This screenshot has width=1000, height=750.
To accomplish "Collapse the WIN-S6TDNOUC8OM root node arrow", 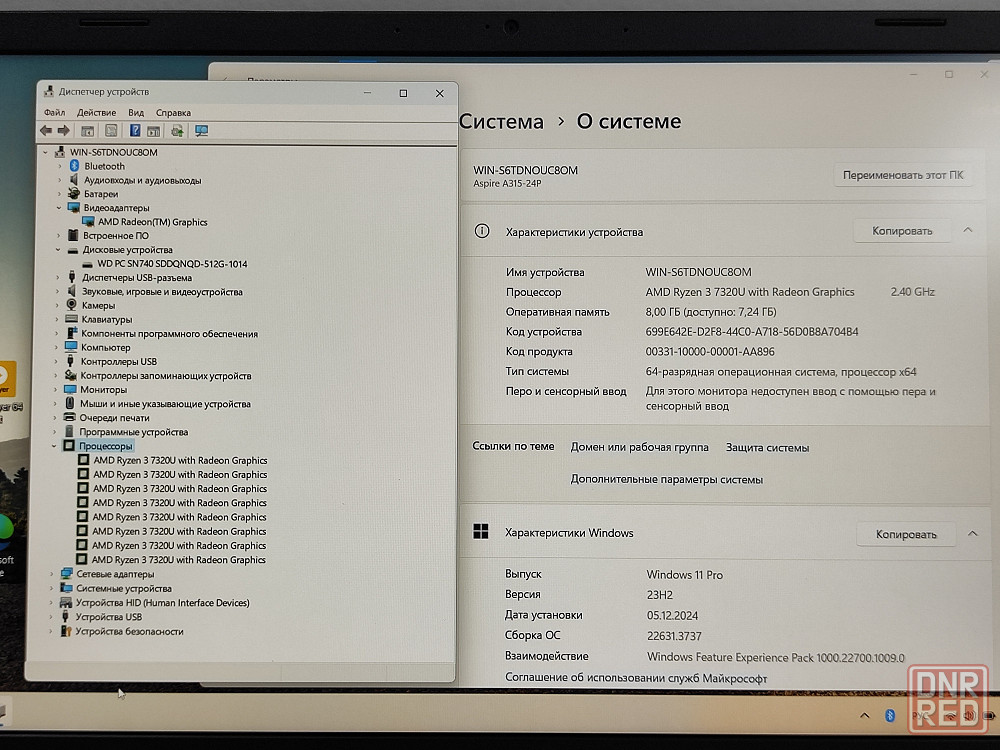I will coord(45,152).
